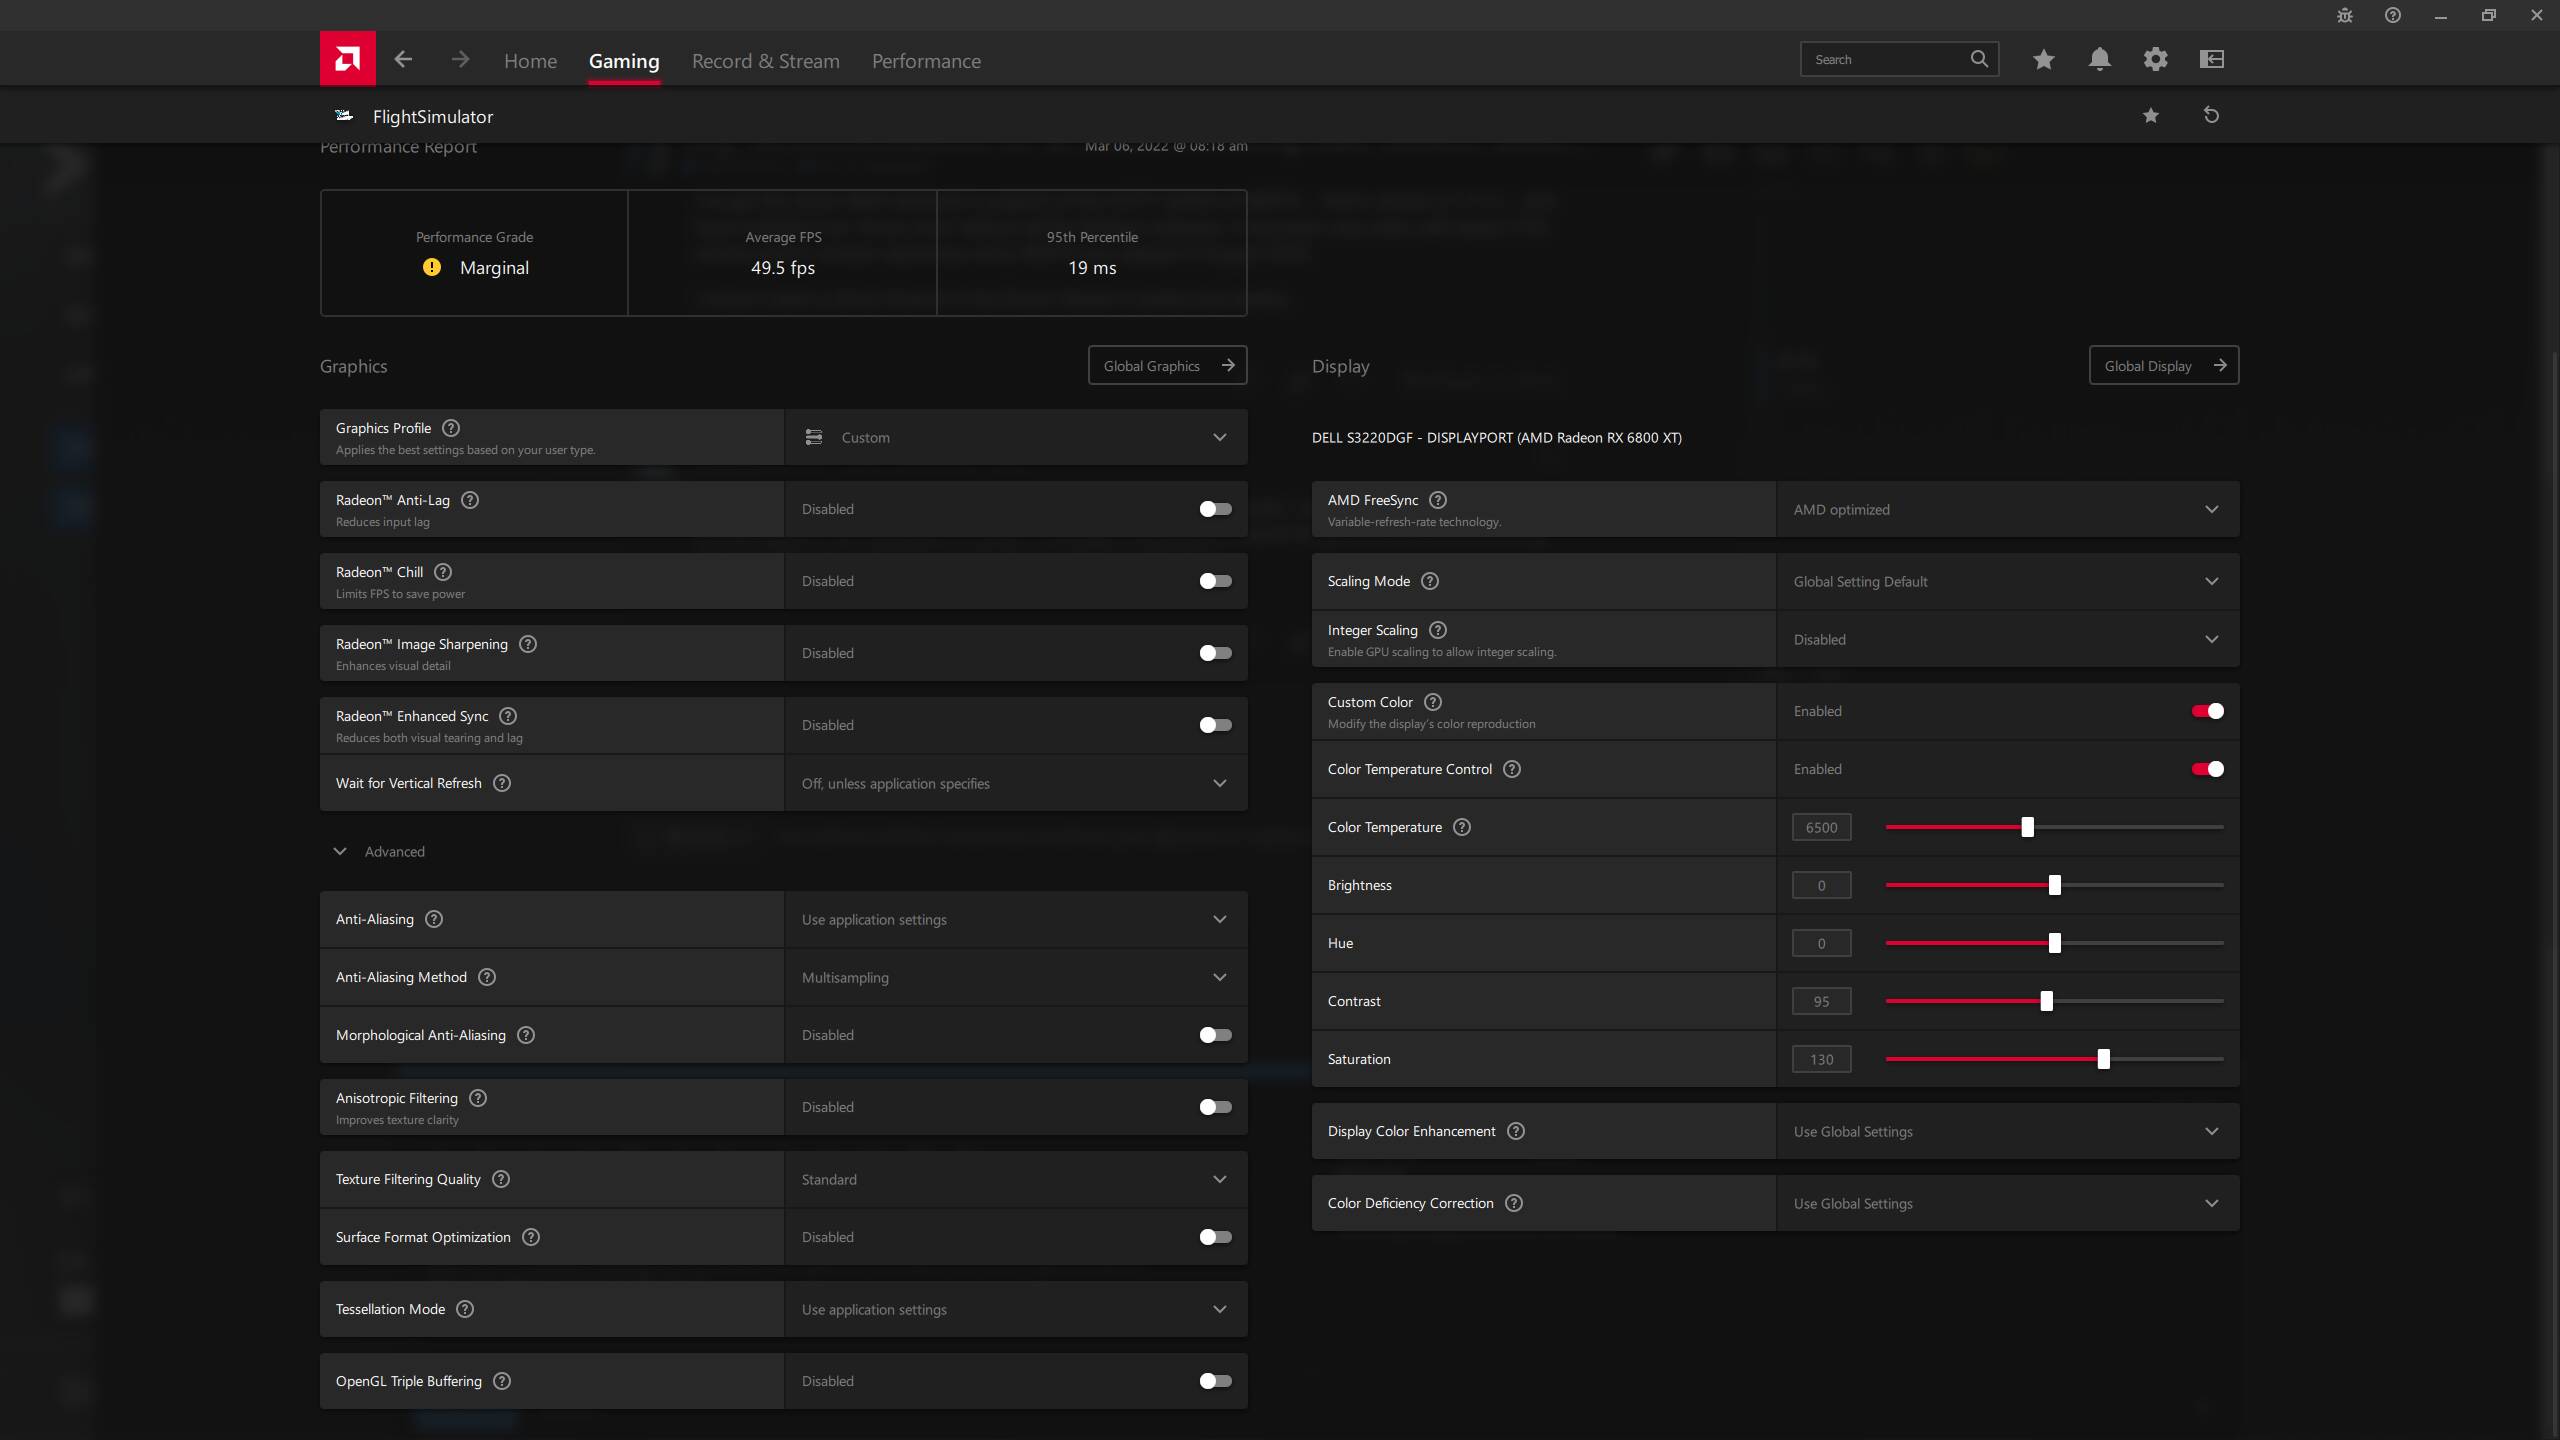
Task: Disable Custom Color toggle
Action: 2207,711
